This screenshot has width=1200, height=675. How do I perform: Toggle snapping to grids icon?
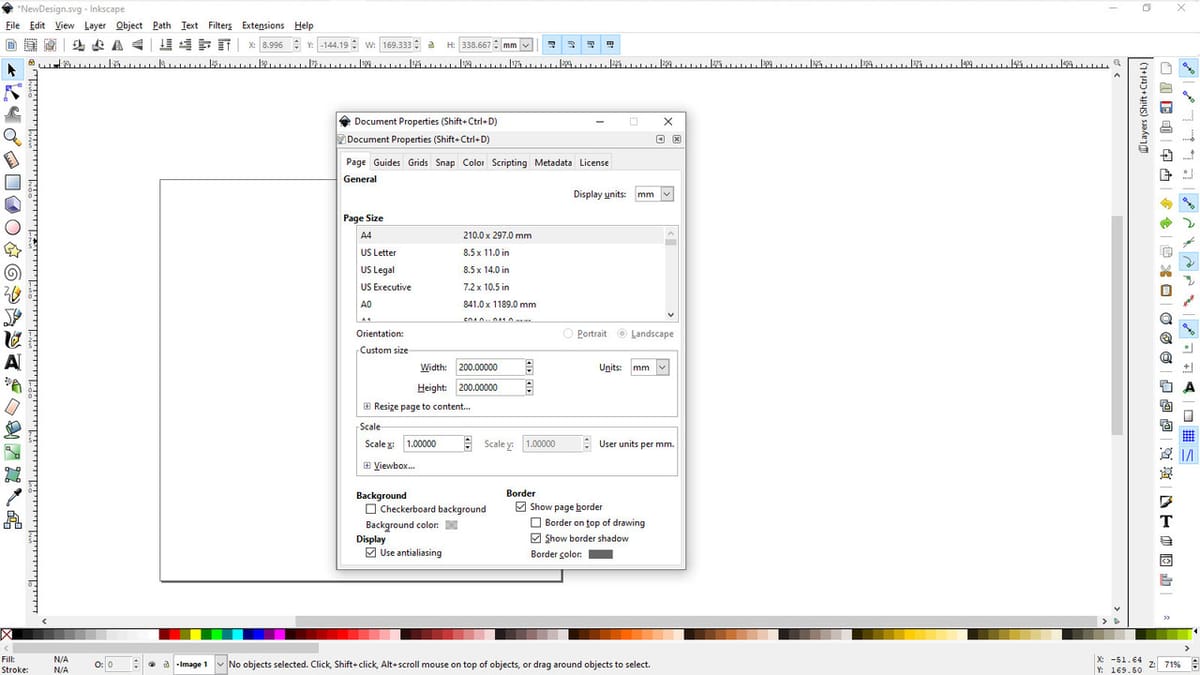(x=1189, y=436)
